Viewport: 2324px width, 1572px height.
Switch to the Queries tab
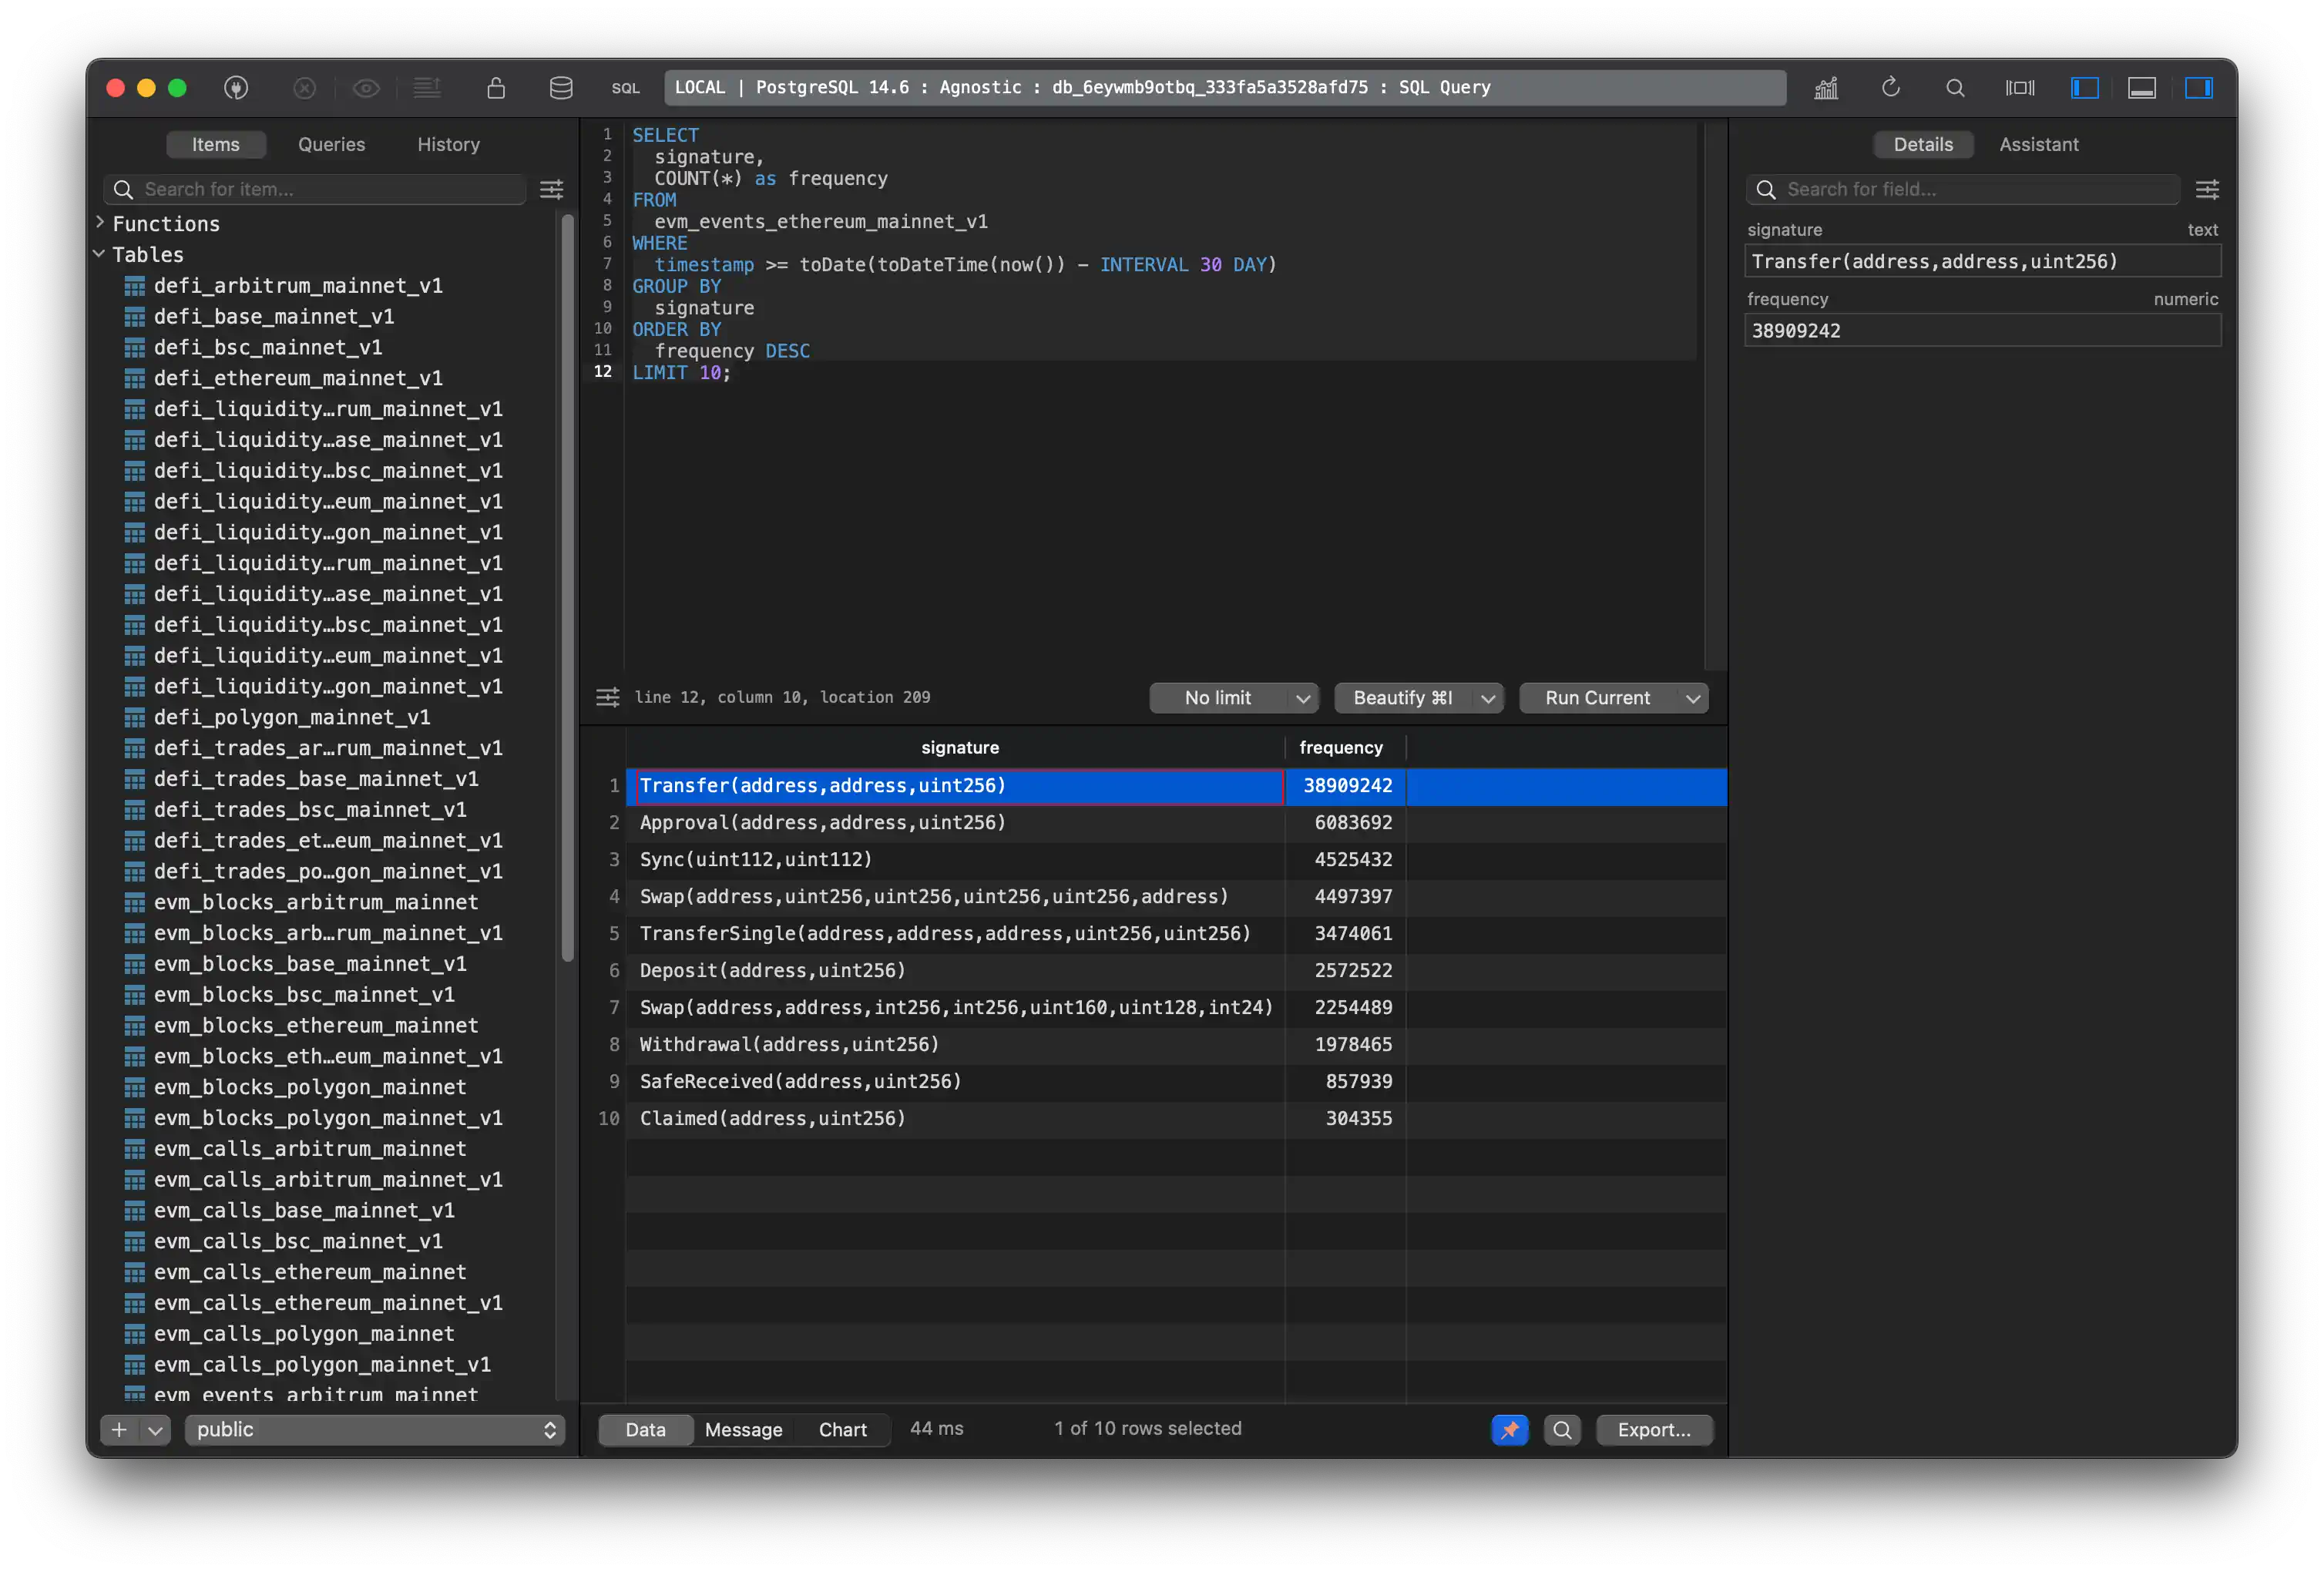click(331, 144)
